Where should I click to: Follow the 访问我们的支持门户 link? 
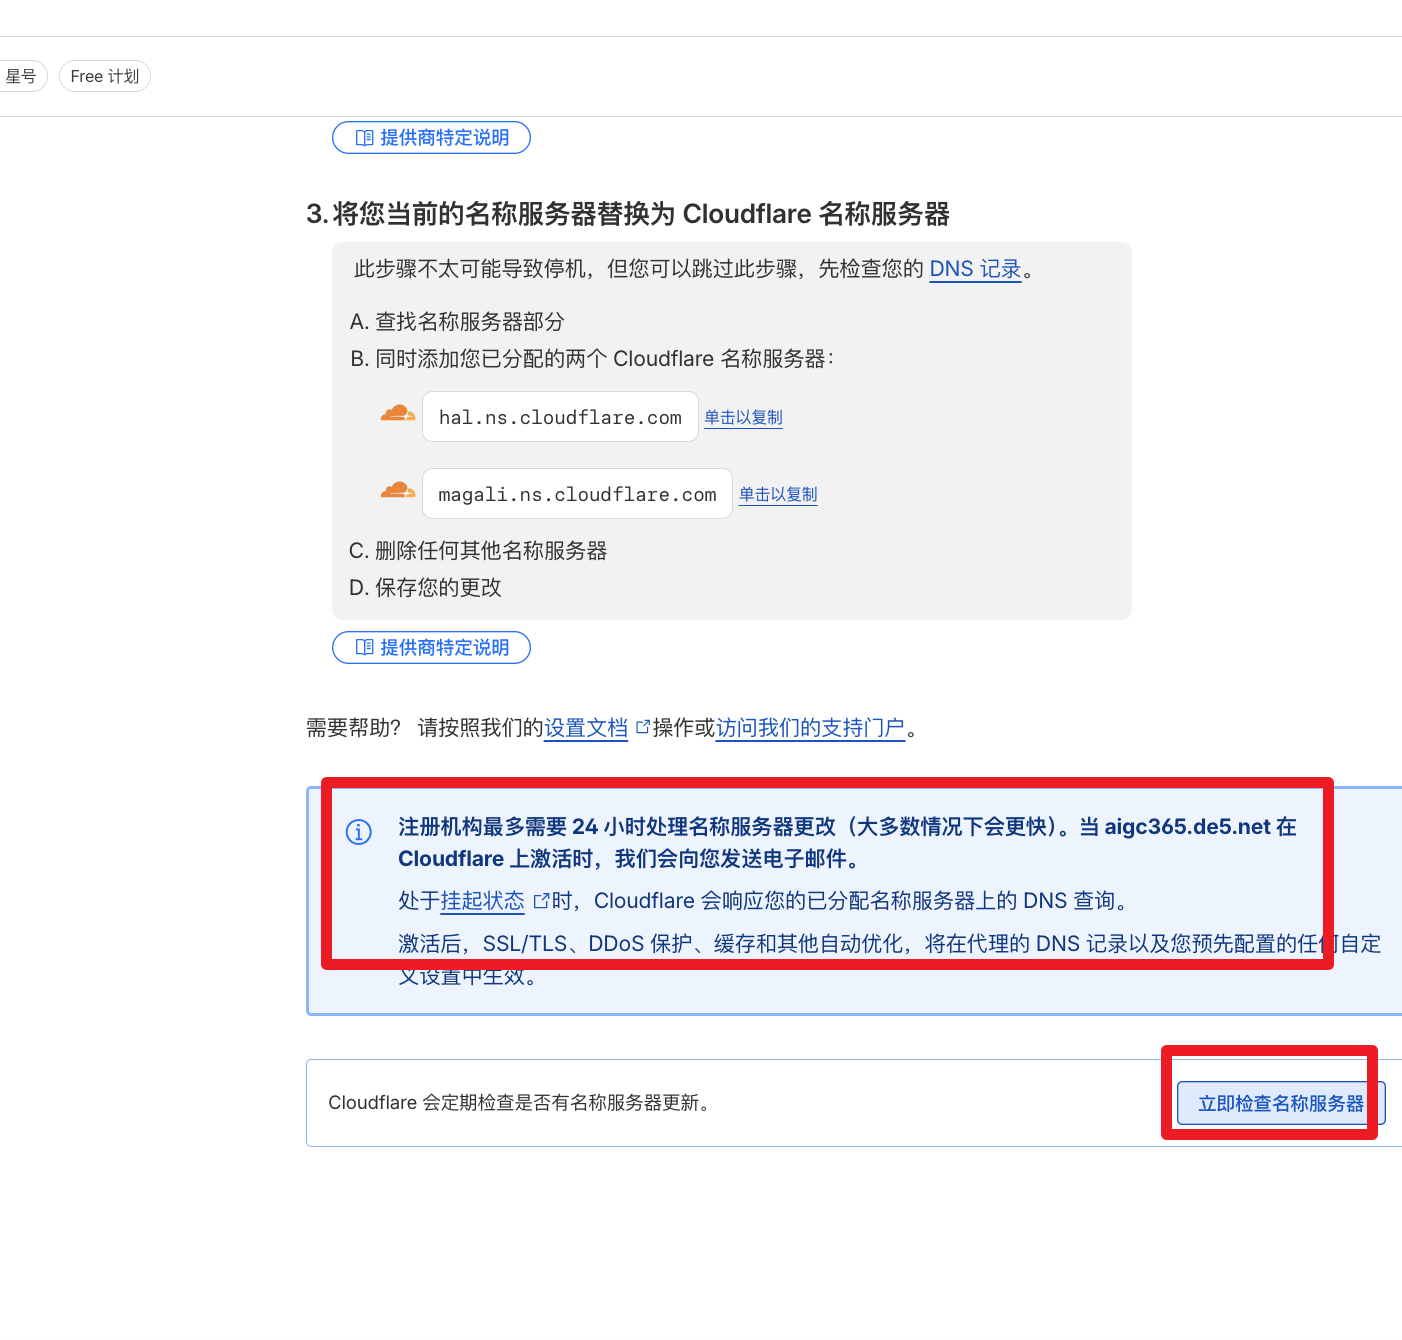[810, 728]
